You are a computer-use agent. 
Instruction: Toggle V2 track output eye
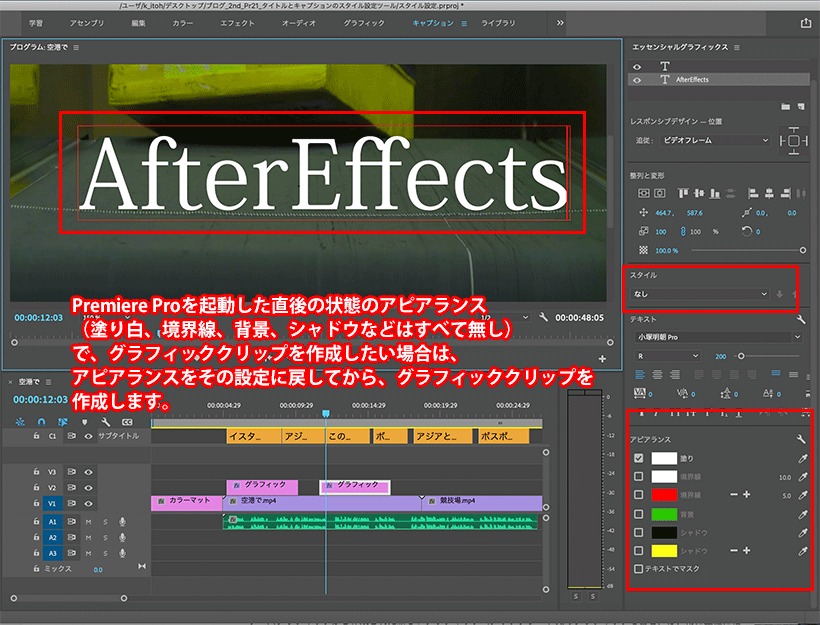click(88, 487)
